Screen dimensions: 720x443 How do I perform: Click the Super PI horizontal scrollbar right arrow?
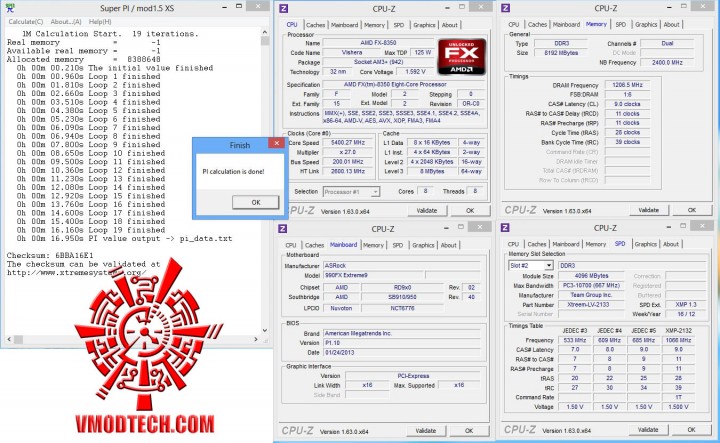[256, 339]
